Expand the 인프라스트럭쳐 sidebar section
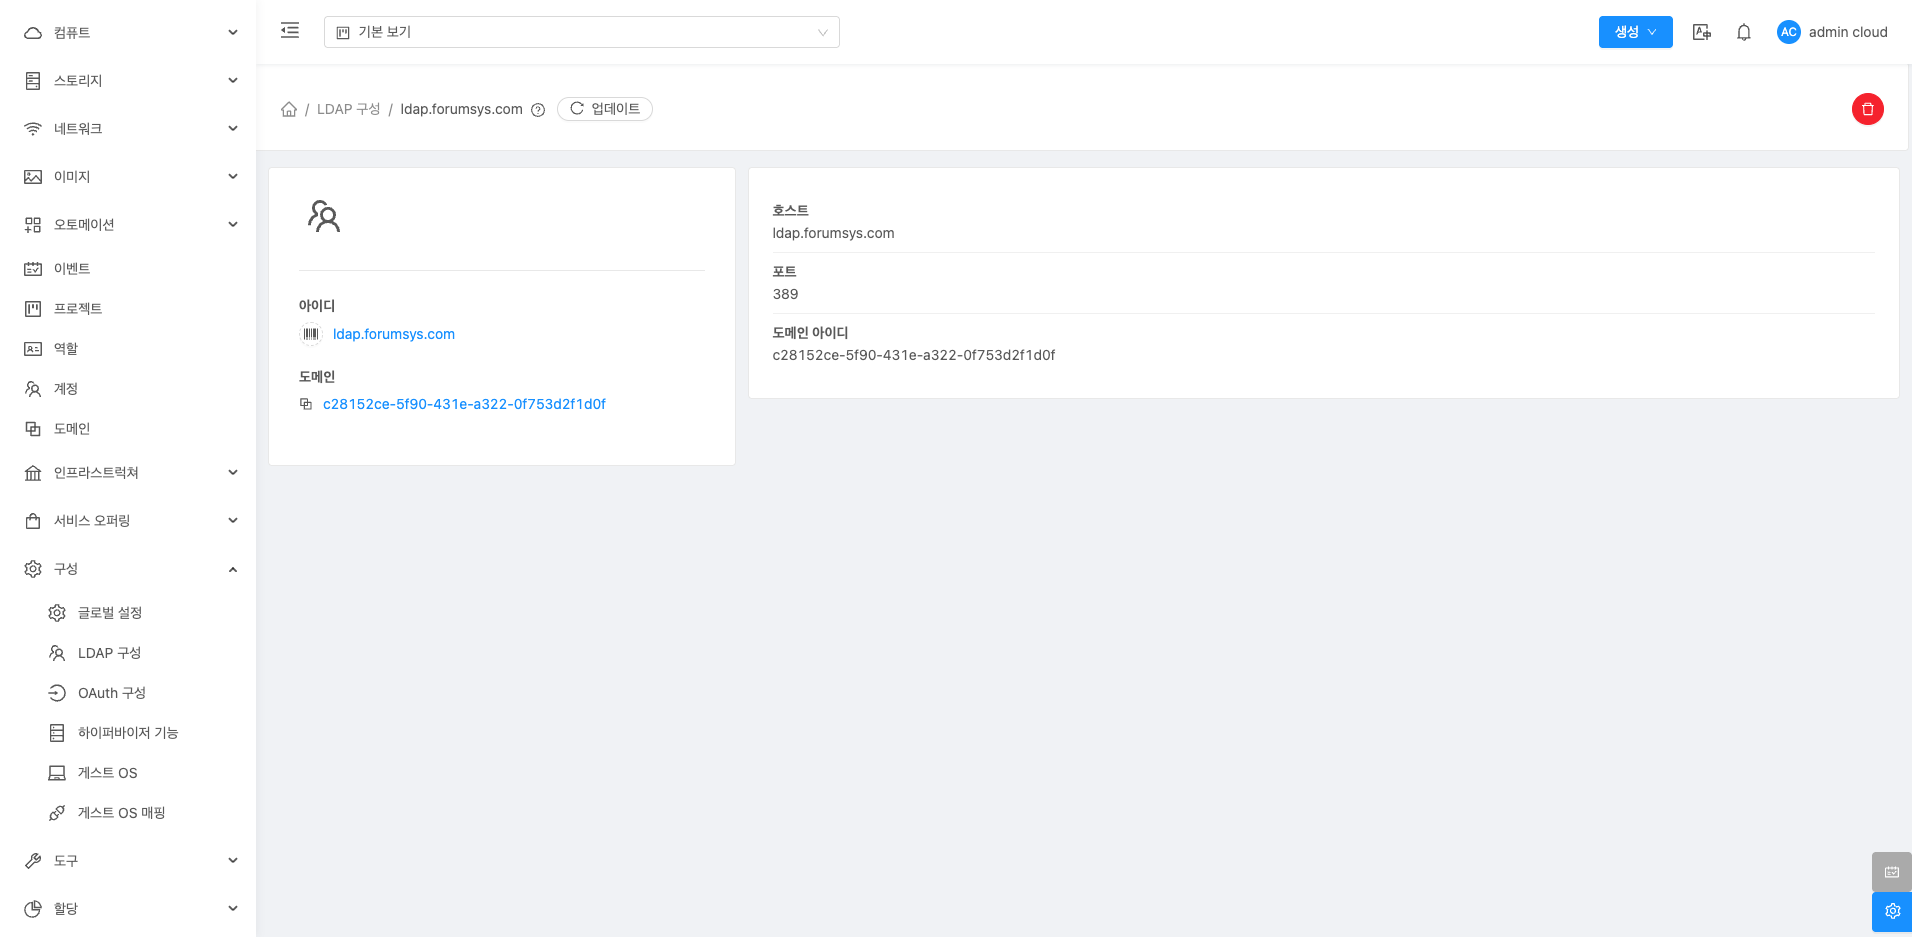 [128, 473]
